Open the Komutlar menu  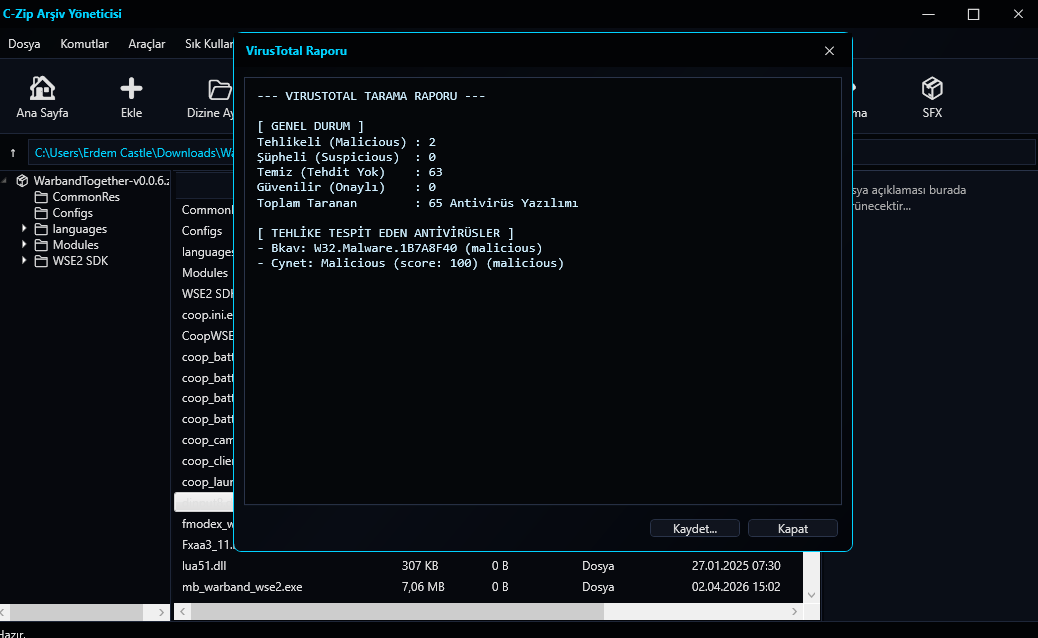point(84,44)
